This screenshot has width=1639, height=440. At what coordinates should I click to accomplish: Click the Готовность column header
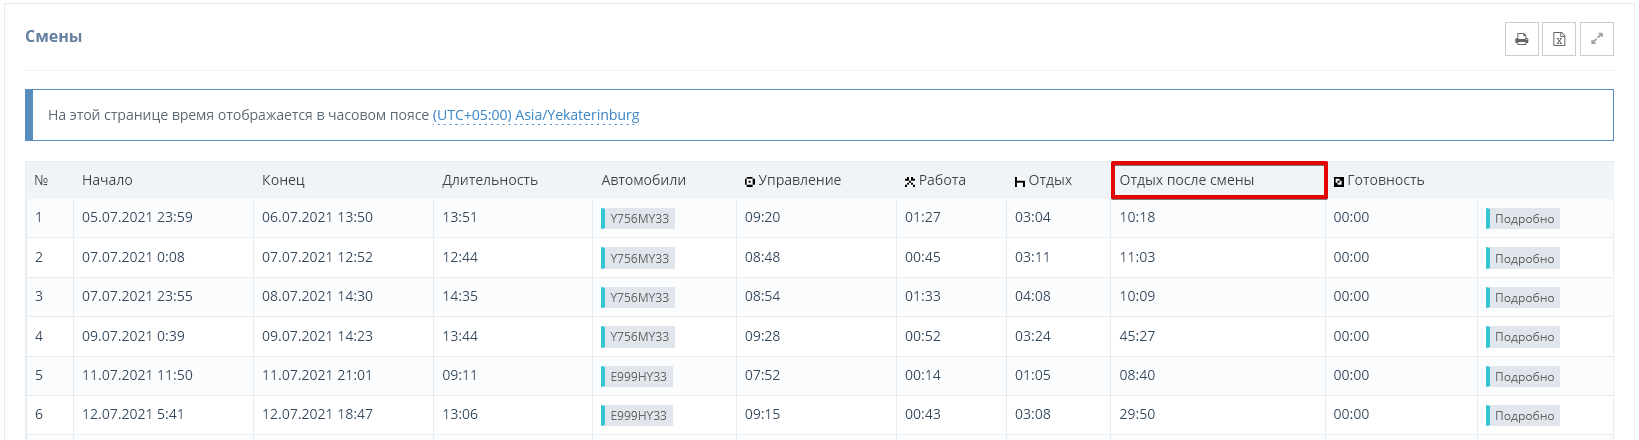coord(1384,181)
